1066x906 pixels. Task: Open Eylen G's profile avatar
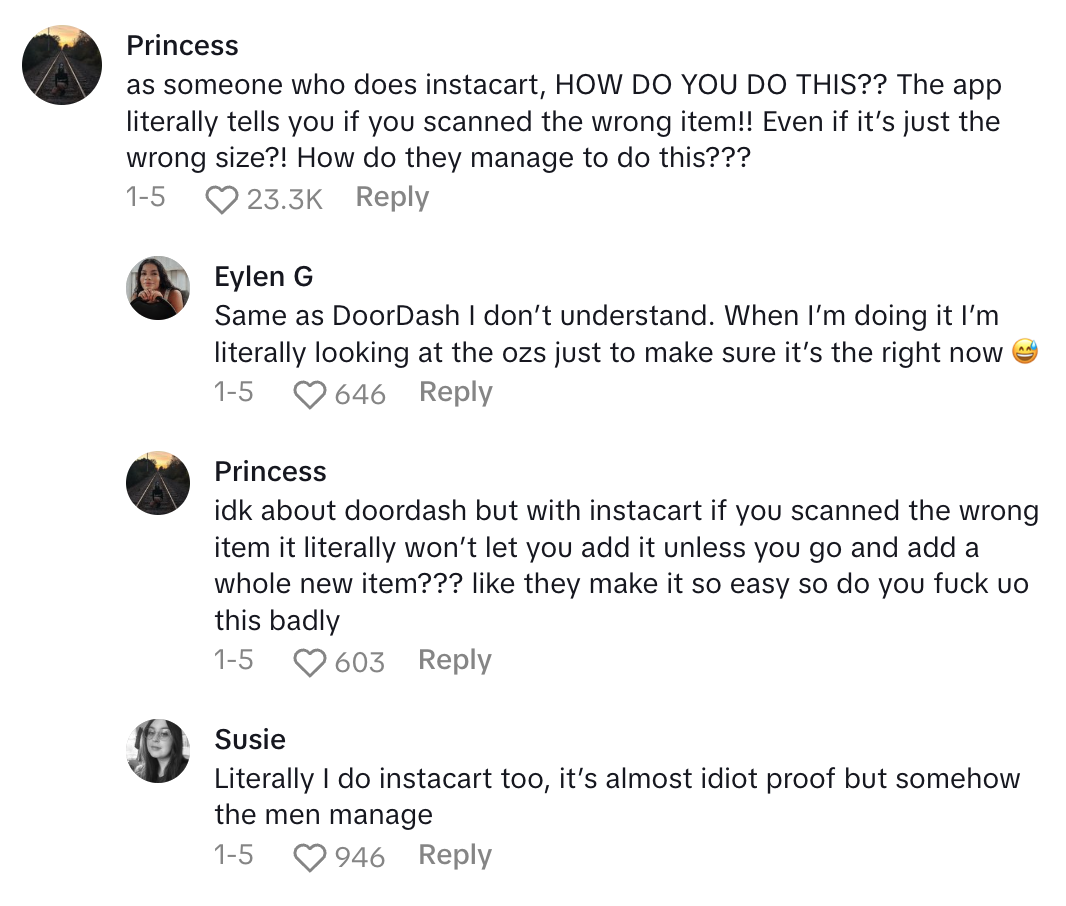[x=158, y=288]
